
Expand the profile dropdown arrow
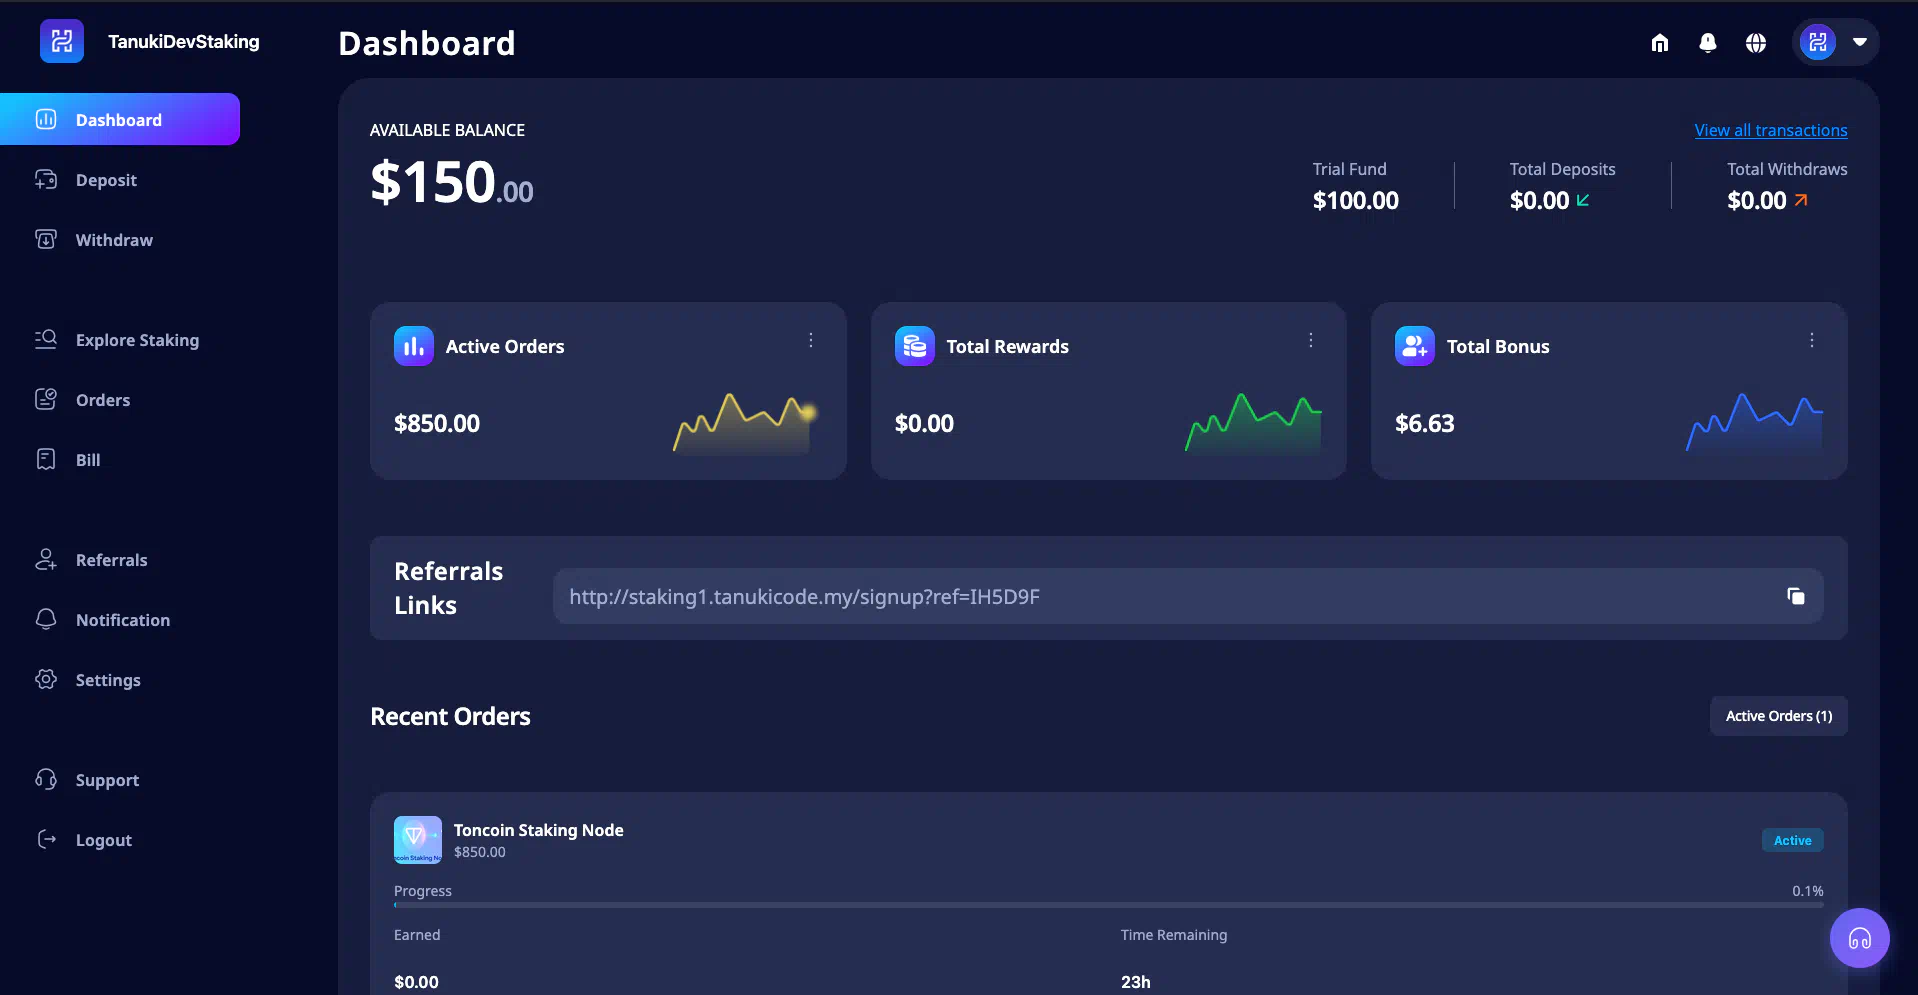point(1859,43)
